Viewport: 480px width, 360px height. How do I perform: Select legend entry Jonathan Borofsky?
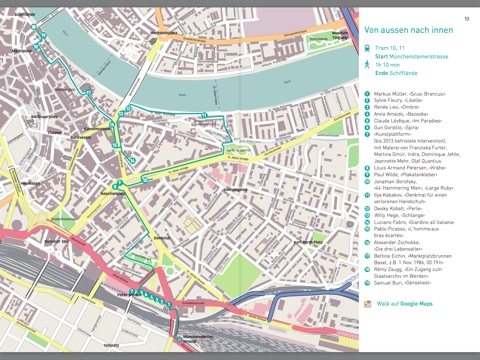pos(409,185)
